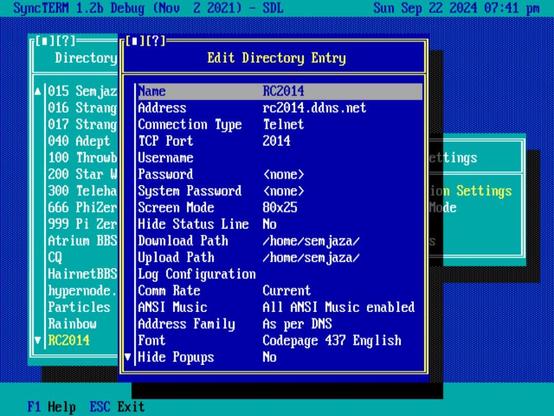Select directory entry Particles

point(79,307)
